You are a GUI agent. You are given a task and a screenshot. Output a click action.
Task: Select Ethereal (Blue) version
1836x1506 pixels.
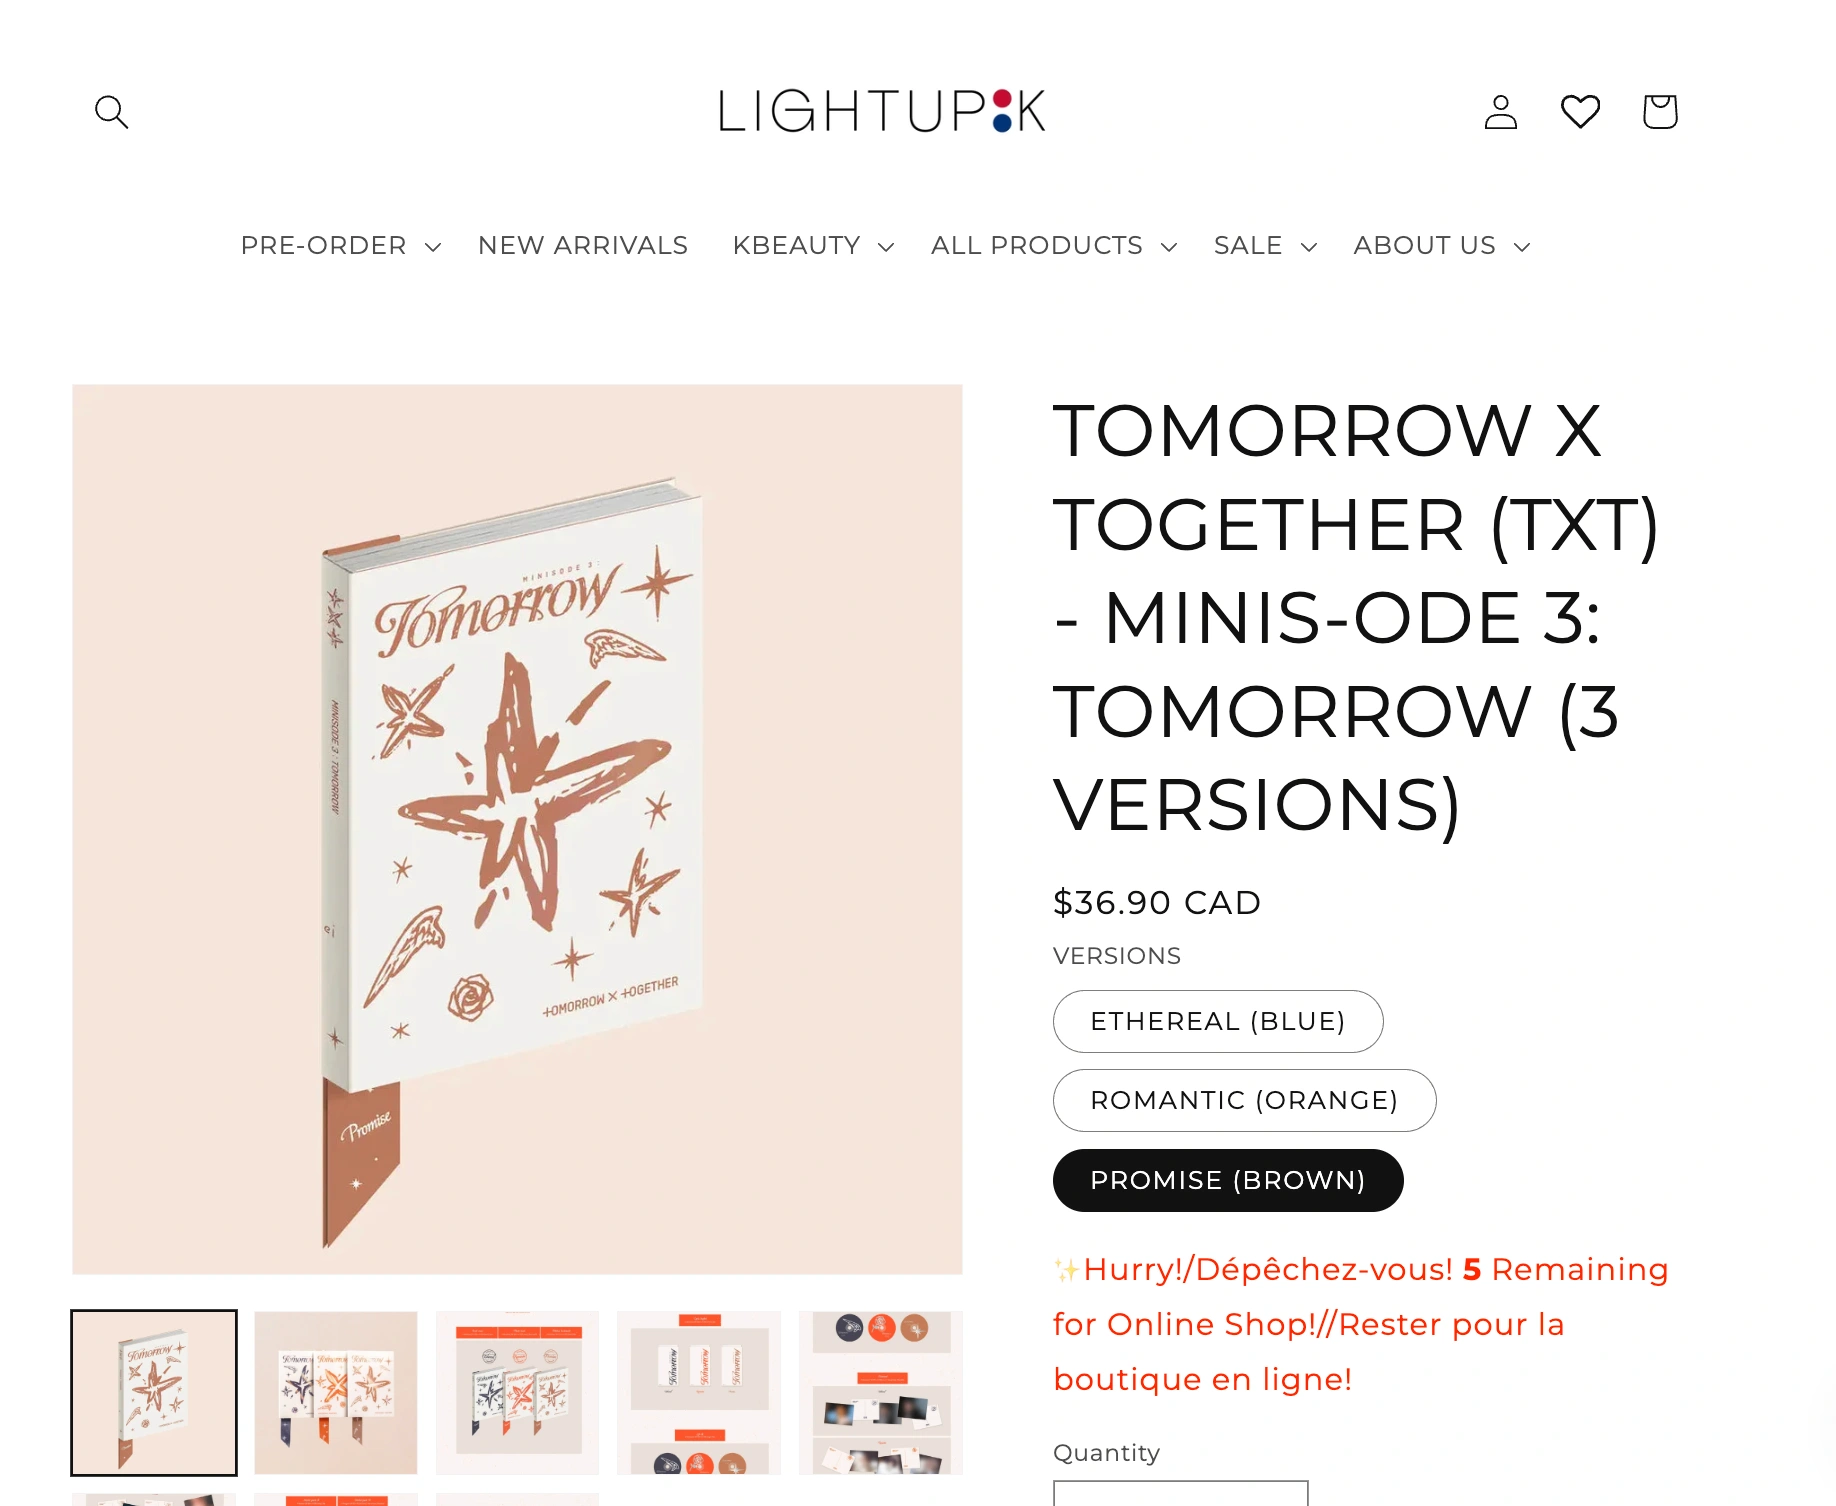pyautogui.click(x=1218, y=1021)
